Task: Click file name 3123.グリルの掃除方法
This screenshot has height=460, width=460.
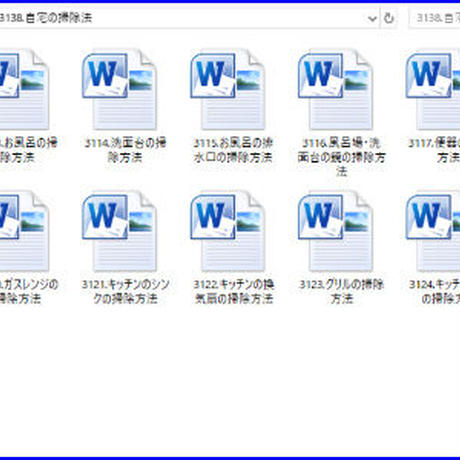Action: [342, 291]
